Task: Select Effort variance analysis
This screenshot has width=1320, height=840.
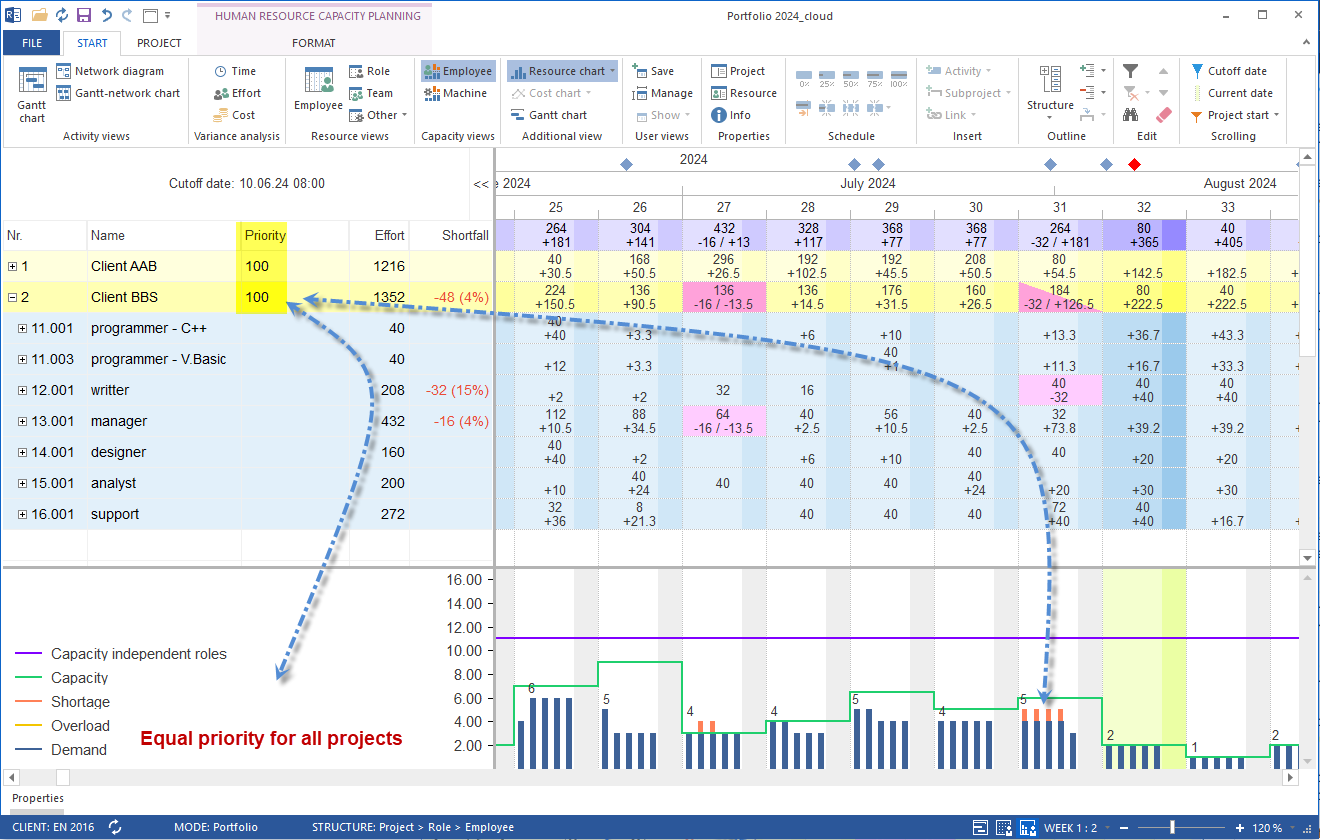Action: [237, 93]
